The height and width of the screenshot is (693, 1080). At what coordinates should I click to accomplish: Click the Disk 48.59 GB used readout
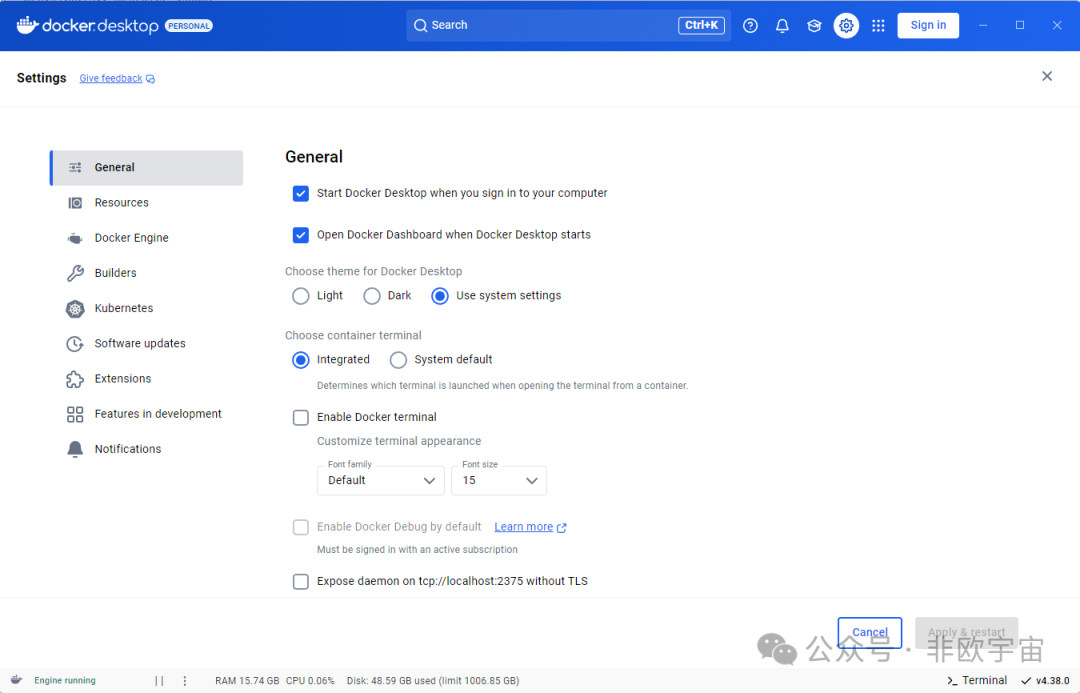pyautogui.click(x=433, y=681)
